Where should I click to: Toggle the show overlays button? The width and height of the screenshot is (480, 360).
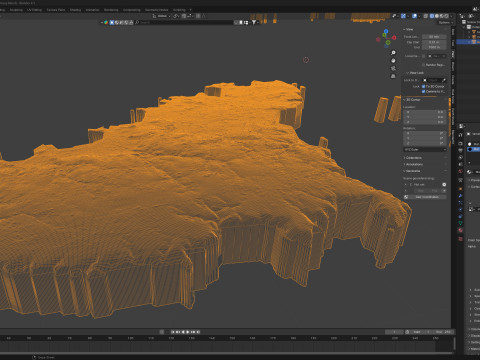(414, 16)
